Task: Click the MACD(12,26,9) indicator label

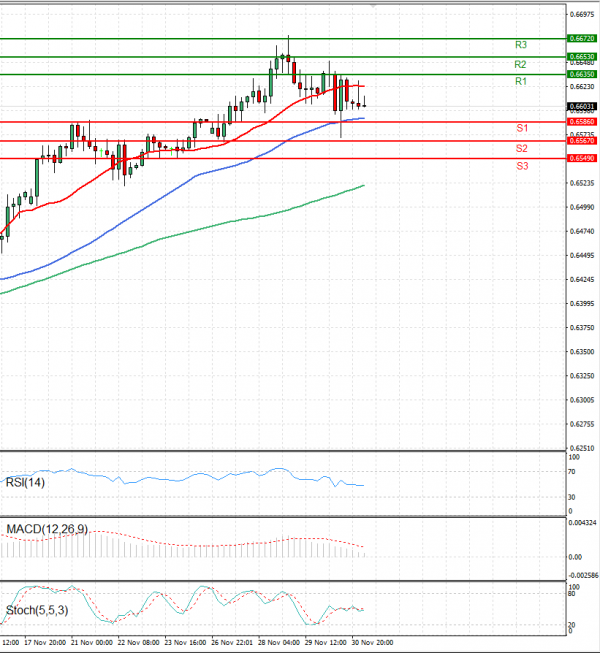Action: click(47, 529)
